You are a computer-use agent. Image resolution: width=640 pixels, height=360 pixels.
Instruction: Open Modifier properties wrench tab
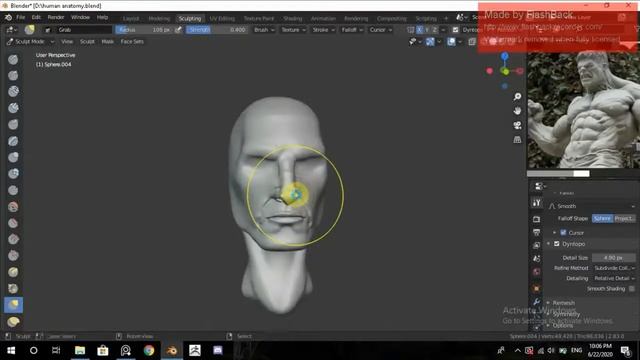click(x=537, y=302)
